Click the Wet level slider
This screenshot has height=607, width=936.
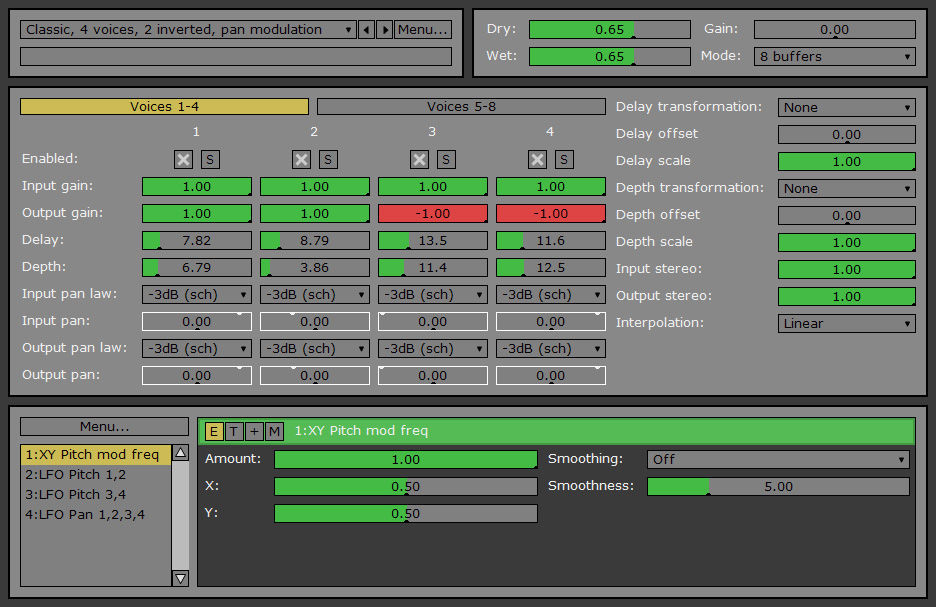click(x=609, y=57)
